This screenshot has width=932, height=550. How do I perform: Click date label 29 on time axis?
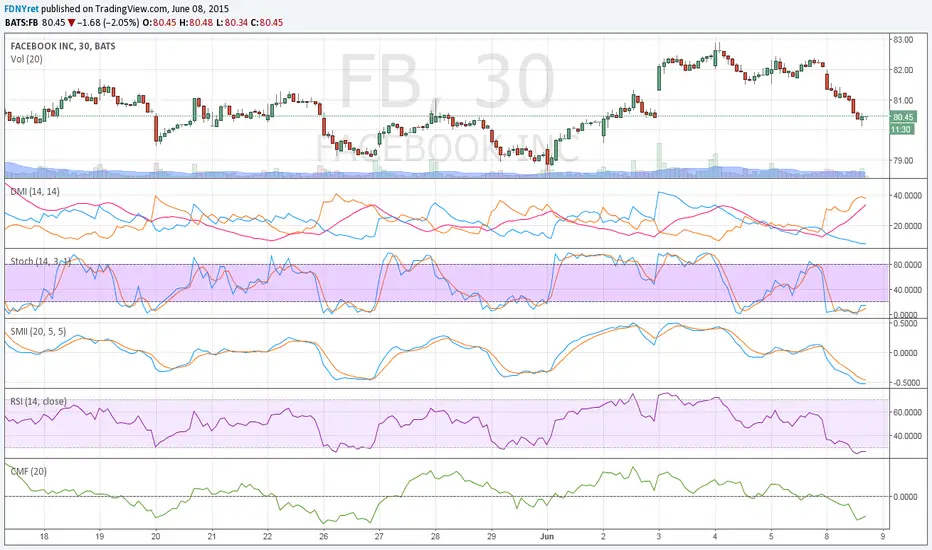click(x=492, y=536)
